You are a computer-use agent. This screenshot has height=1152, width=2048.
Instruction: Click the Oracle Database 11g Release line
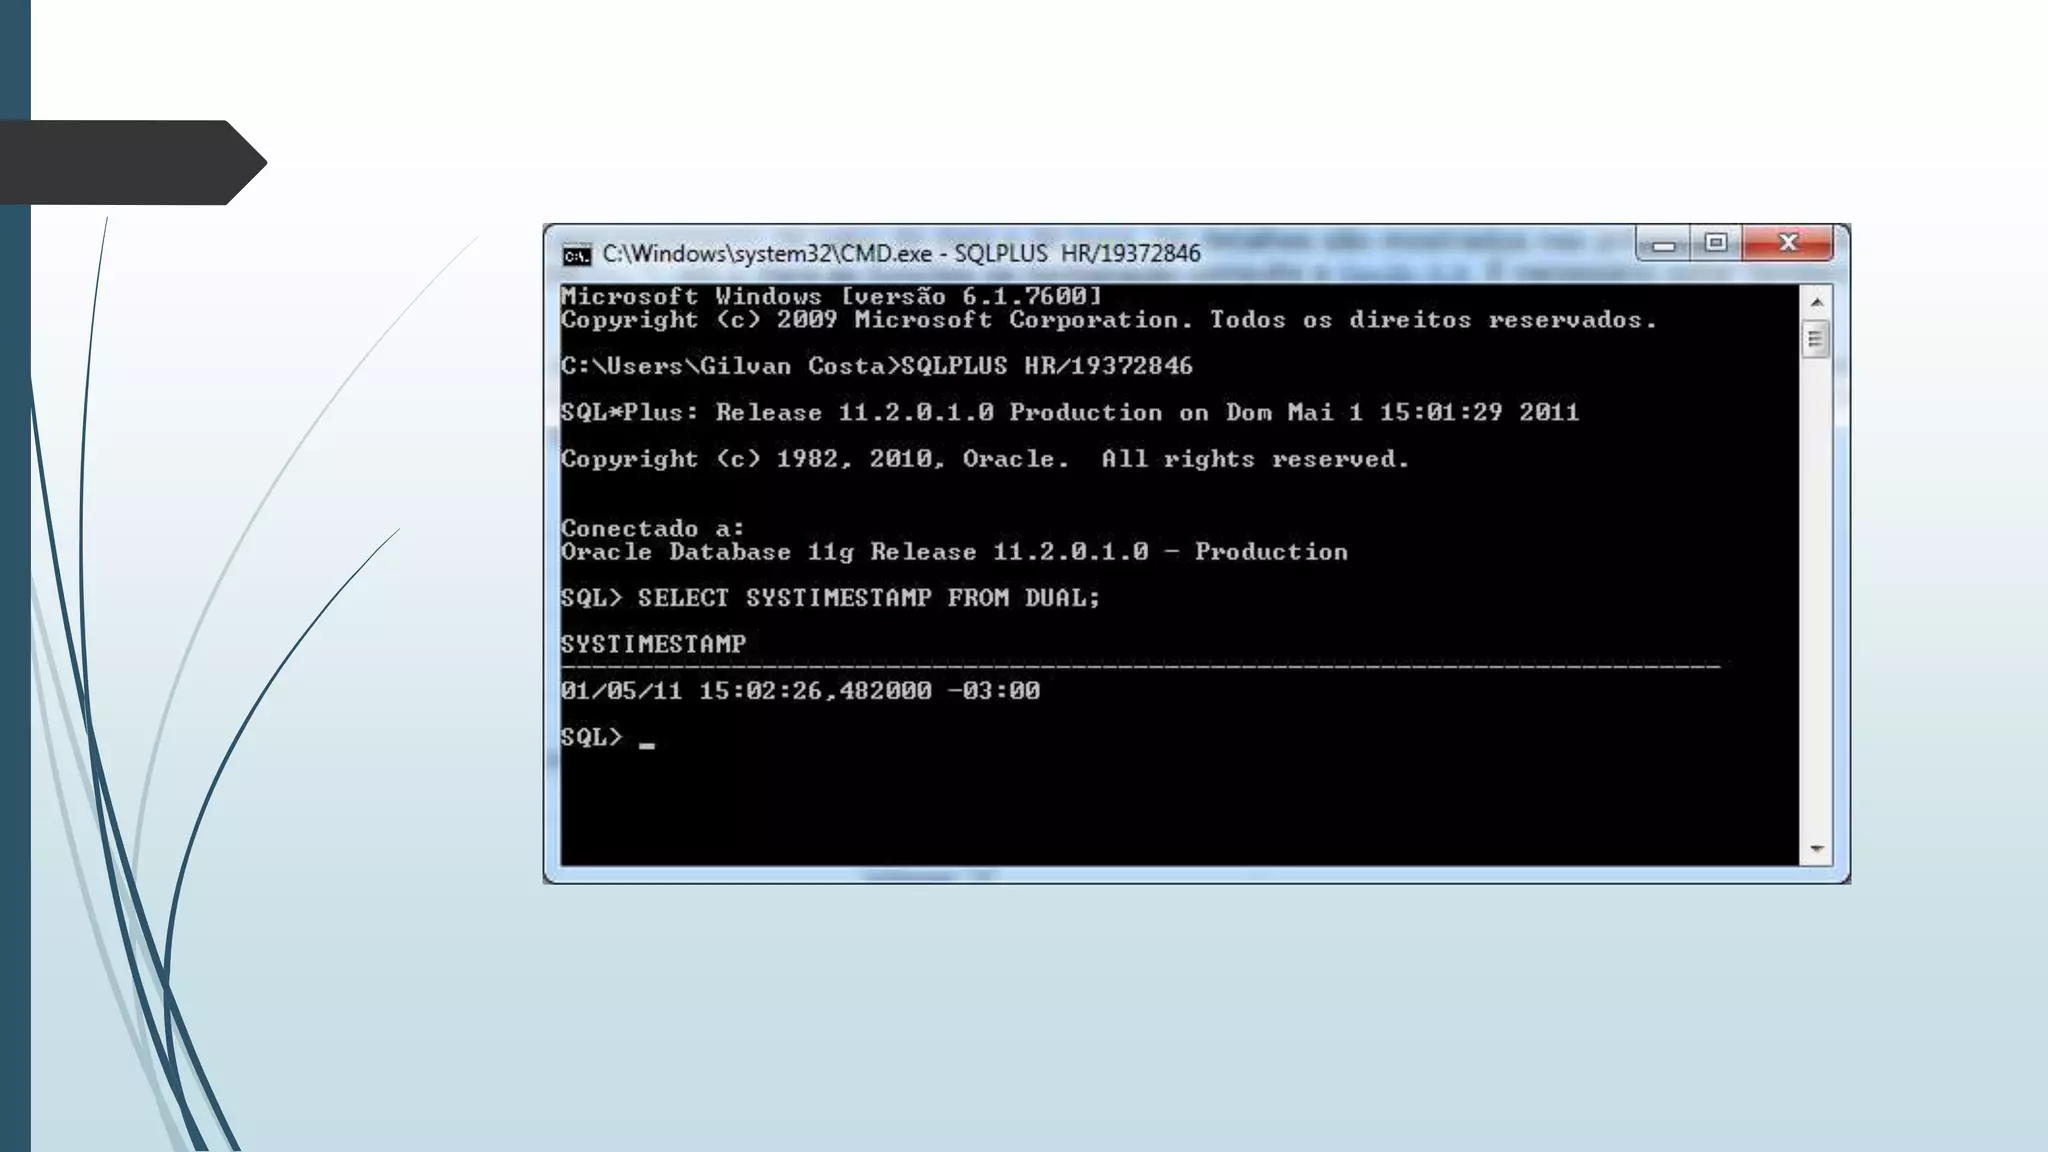click(x=953, y=552)
